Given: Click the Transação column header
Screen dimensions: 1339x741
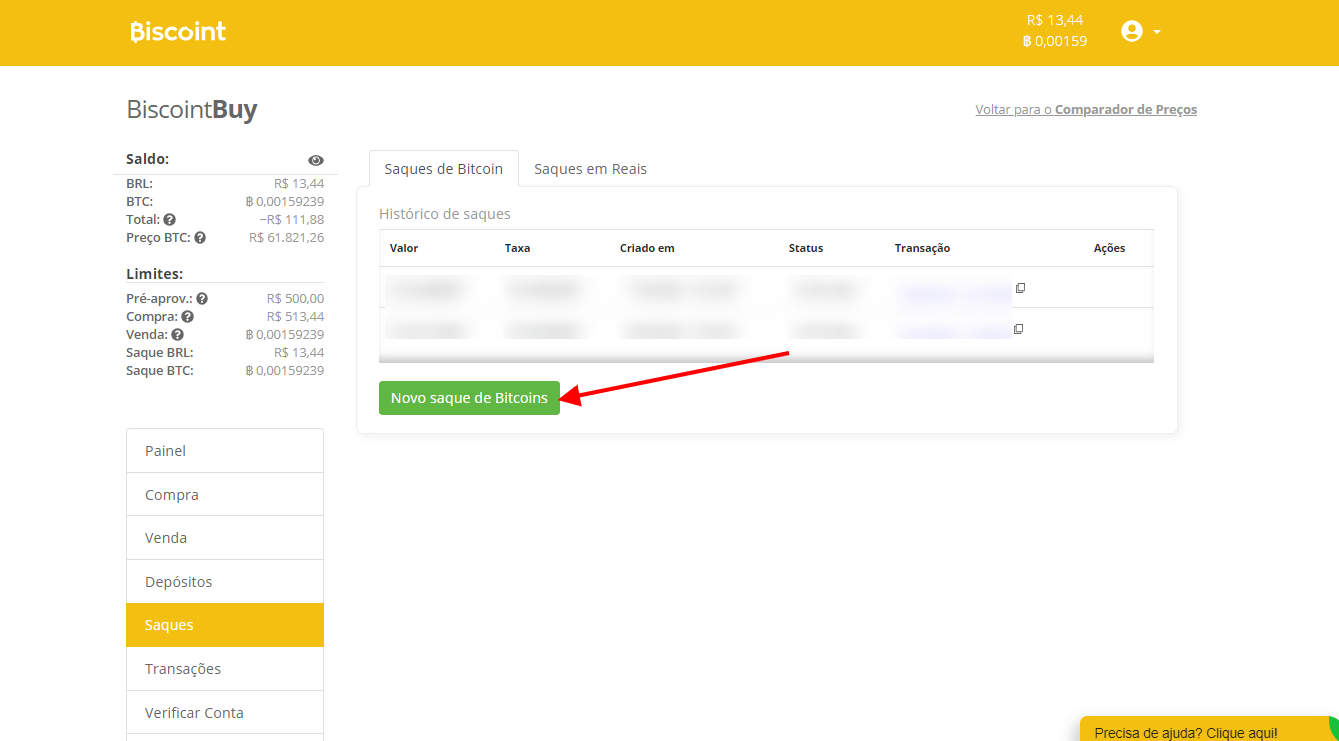Looking at the screenshot, I should 922,248.
